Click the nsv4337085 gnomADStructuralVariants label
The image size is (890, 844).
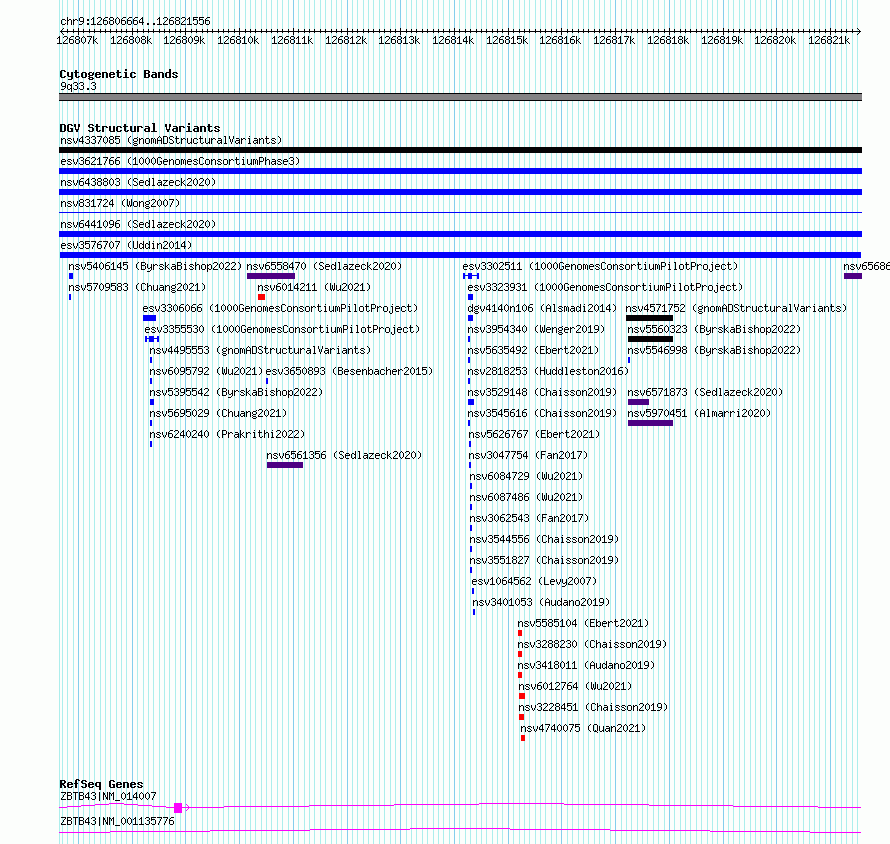coord(171,140)
